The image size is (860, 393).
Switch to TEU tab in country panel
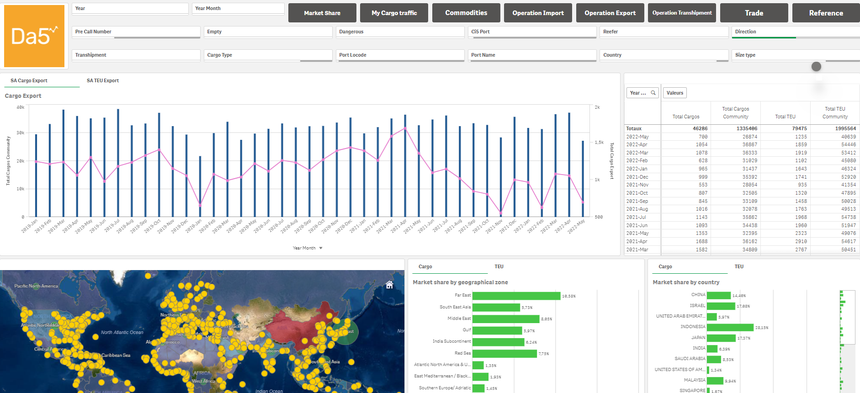(739, 267)
